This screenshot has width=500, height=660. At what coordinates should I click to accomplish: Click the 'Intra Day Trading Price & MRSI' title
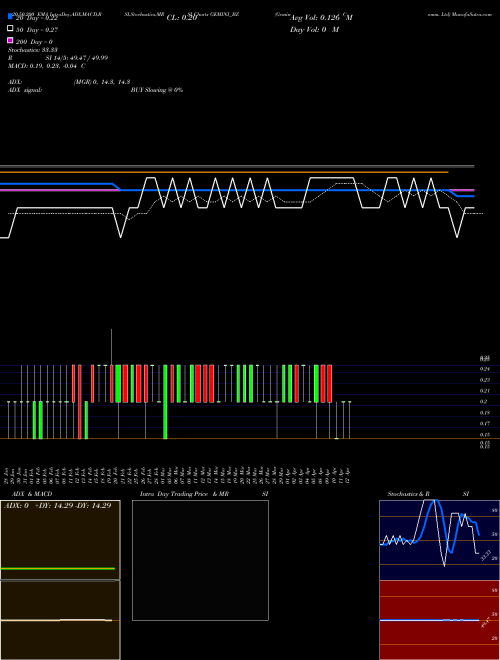coord(204,494)
